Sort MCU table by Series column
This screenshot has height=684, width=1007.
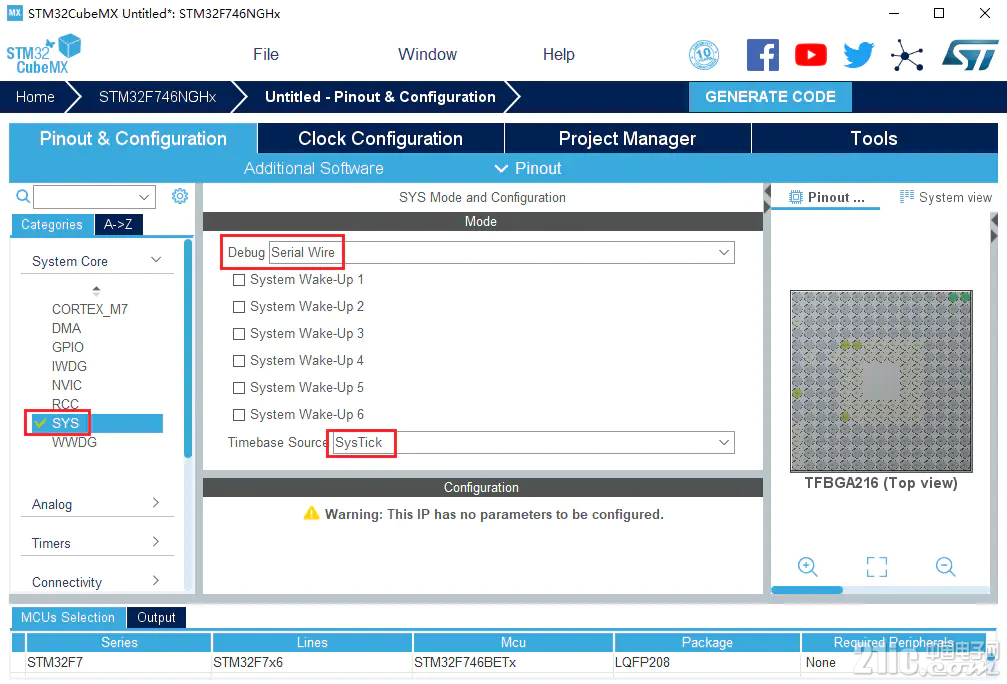coord(119,642)
